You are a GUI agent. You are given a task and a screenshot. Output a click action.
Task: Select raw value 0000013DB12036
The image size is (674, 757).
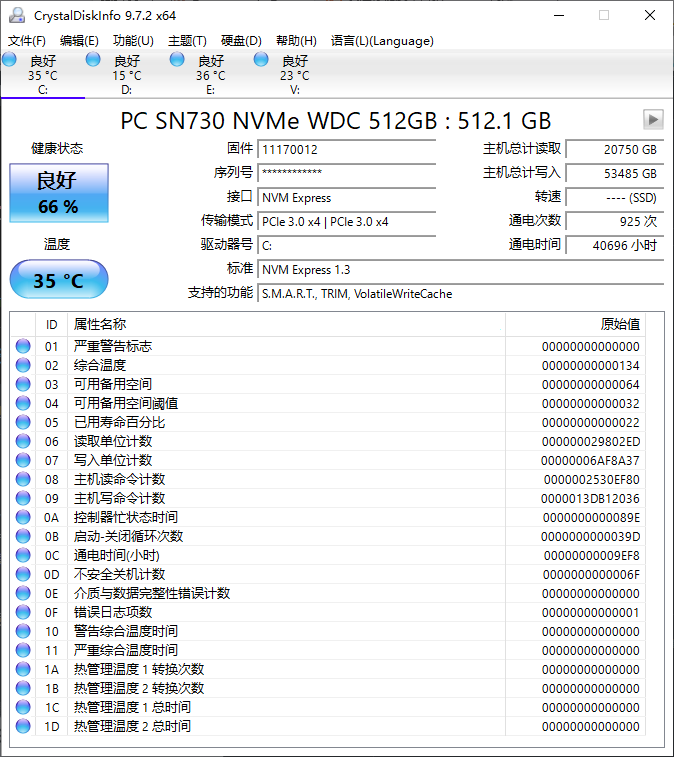point(590,498)
